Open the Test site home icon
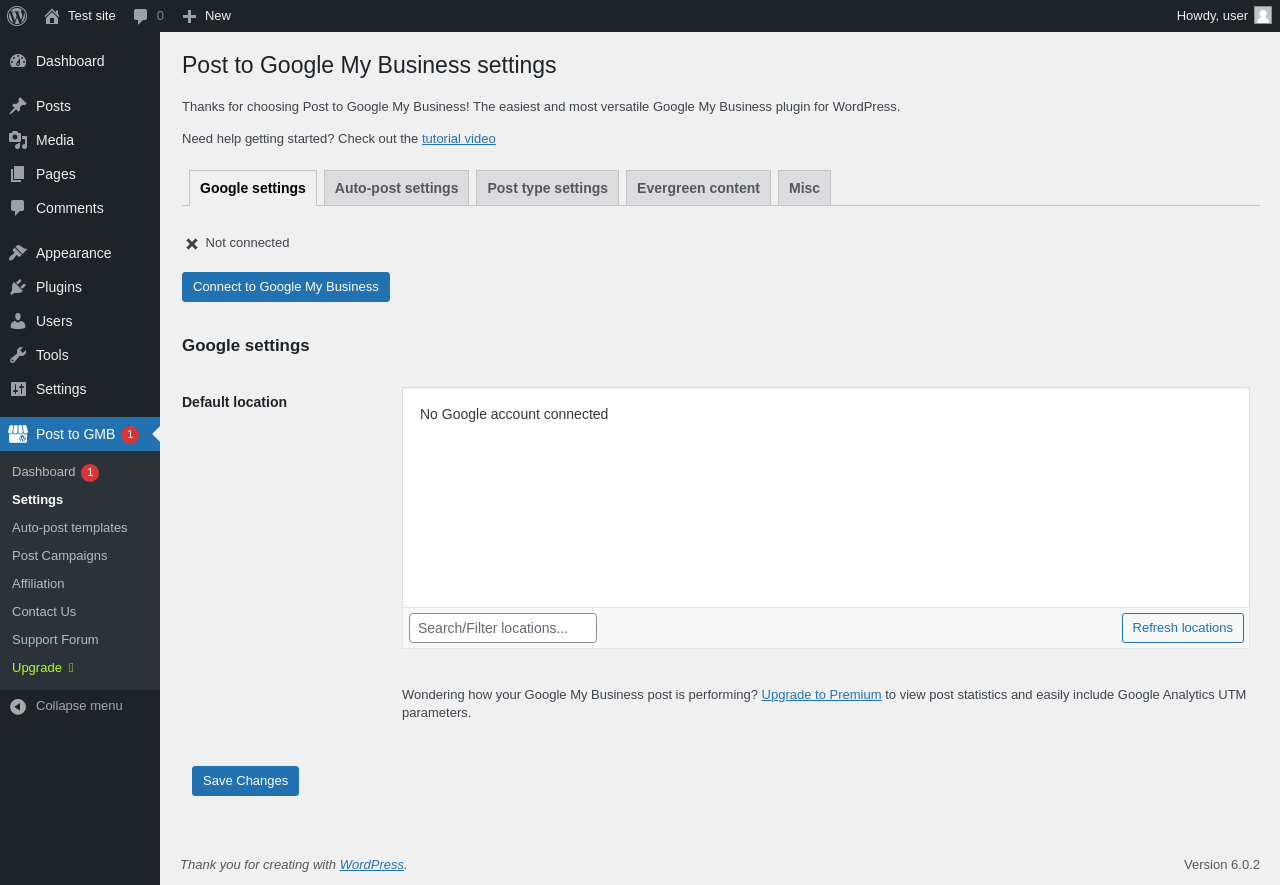Screen dimensions: 1280x885 click(x=52, y=16)
